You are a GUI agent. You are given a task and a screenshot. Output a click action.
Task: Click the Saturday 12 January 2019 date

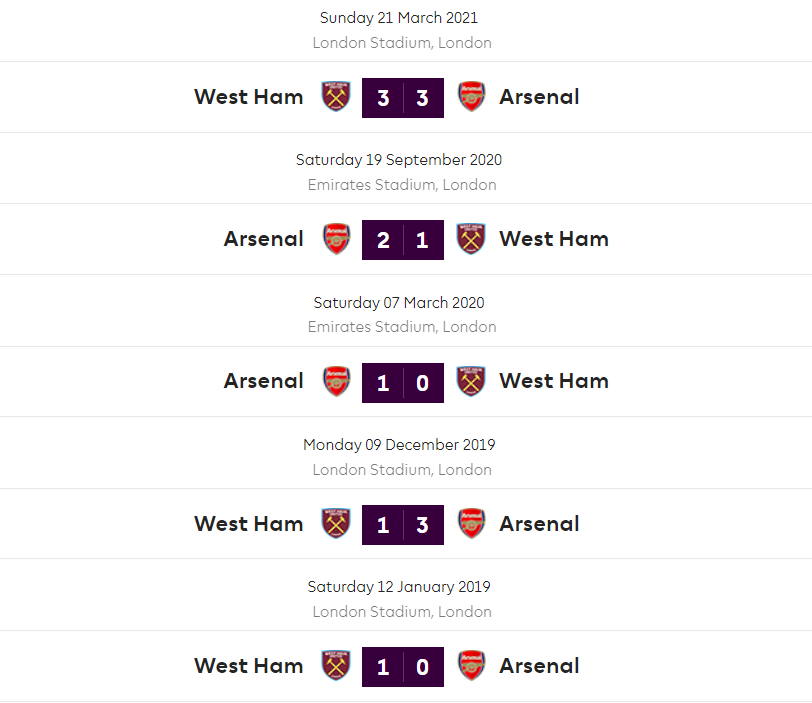click(399, 587)
